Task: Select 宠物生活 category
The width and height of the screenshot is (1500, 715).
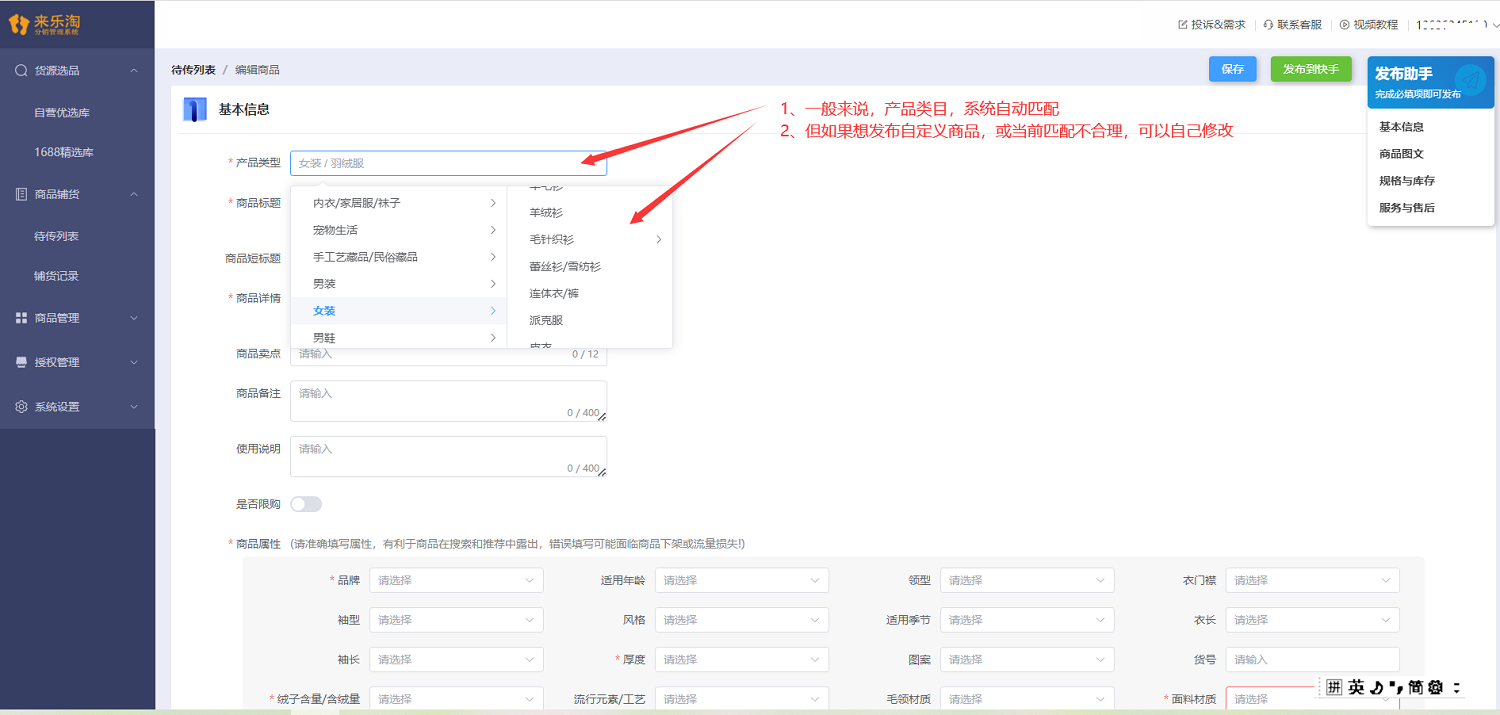Action: [x=399, y=230]
